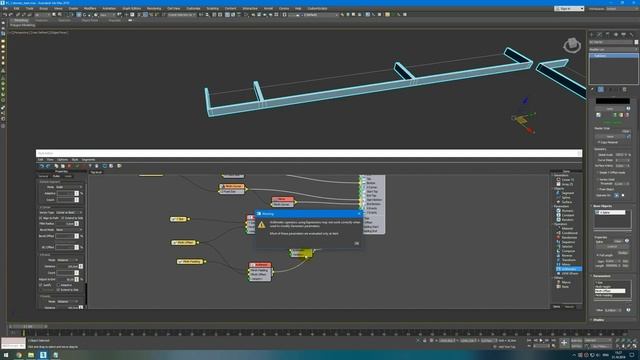The width and height of the screenshot is (640, 360).
Task: Open the Mode dropdown under Default Segment
Action: [69, 187]
